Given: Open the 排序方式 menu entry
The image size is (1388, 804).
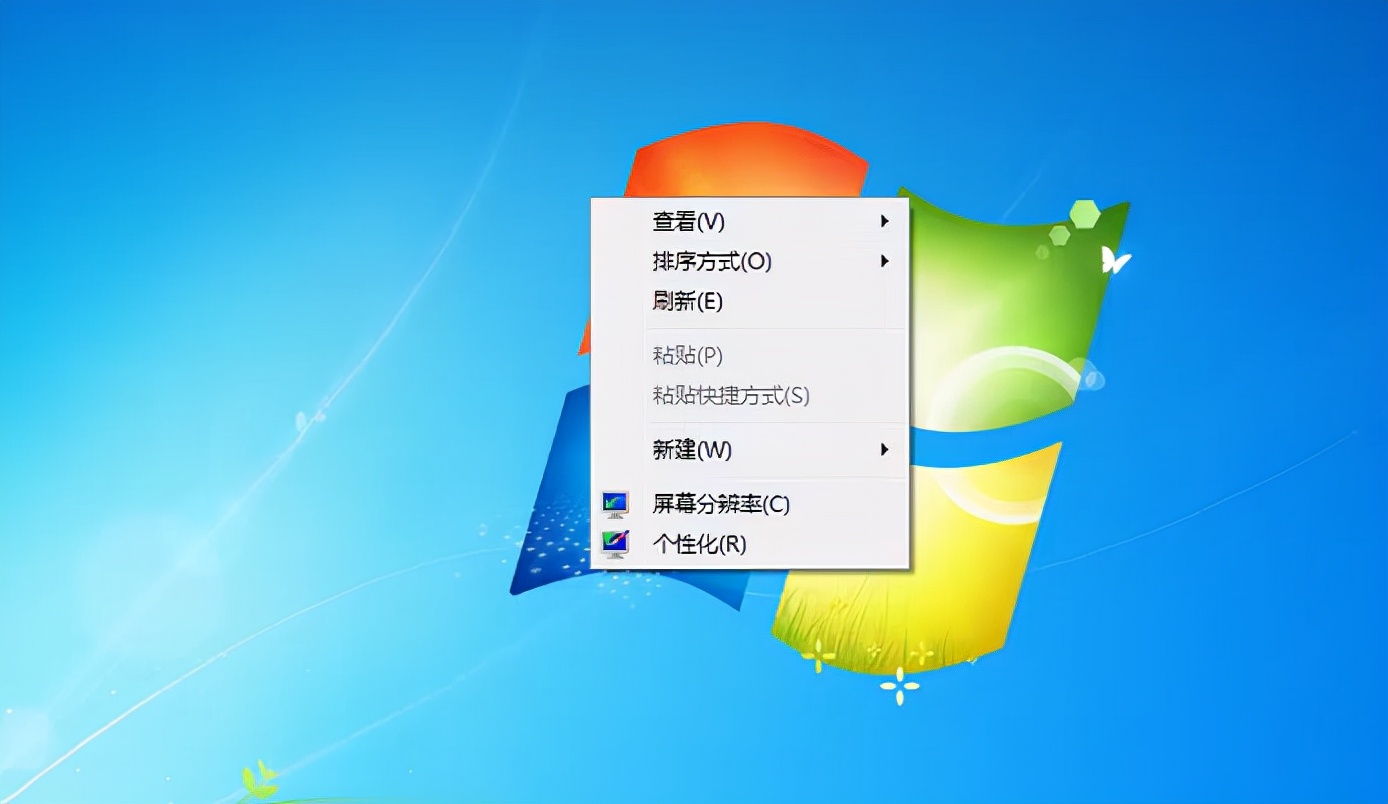Looking at the screenshot, I should tap(710, 261).
